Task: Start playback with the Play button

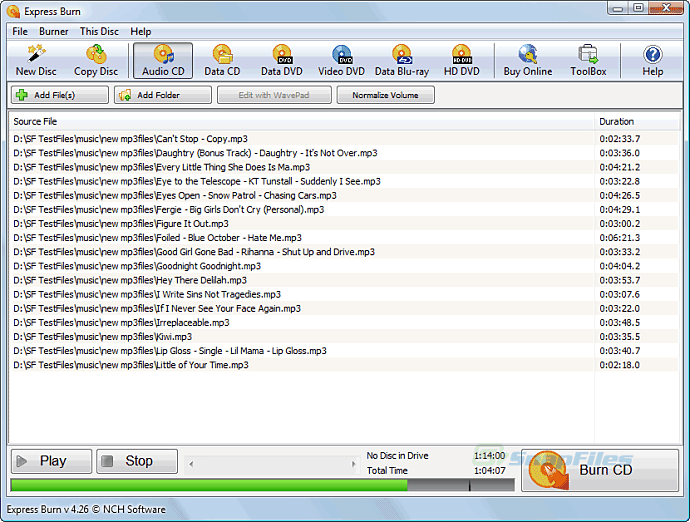Action: [51, 461]
